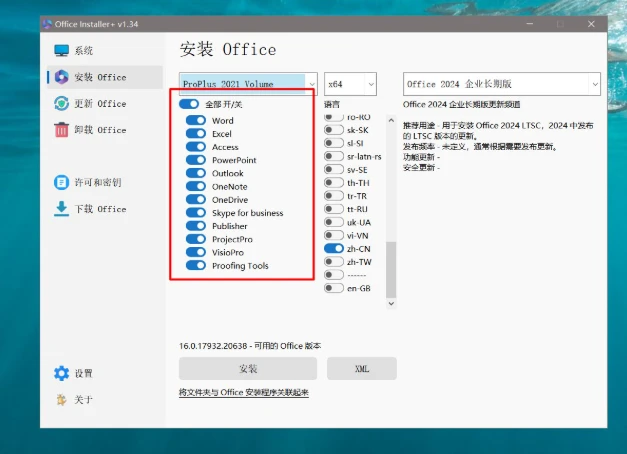Click the Download Office arrow icon
627x454 pixels.
coord(61,209)
